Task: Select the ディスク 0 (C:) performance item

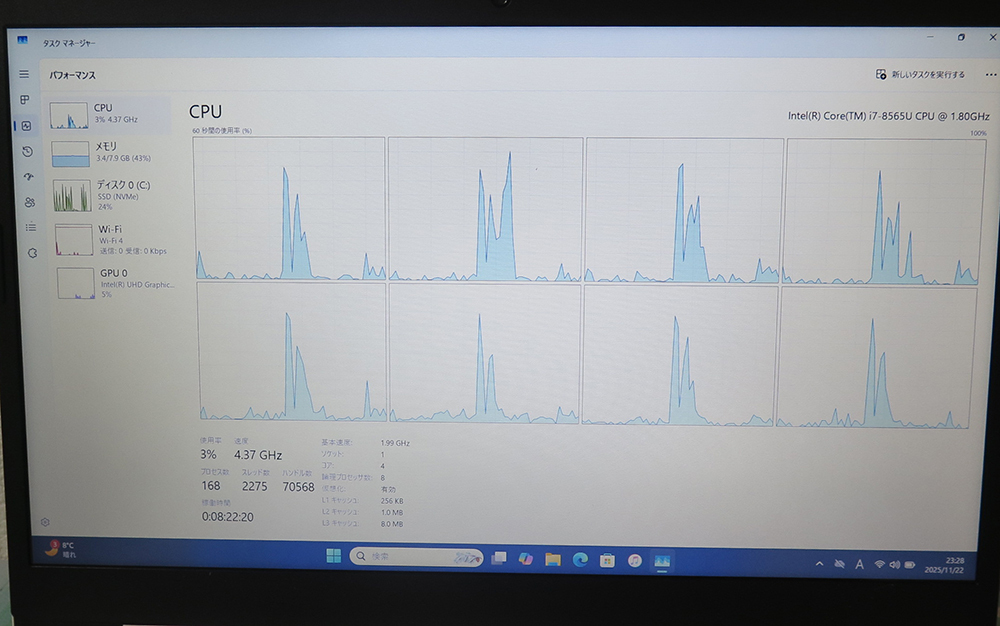Action: (112, 194)
